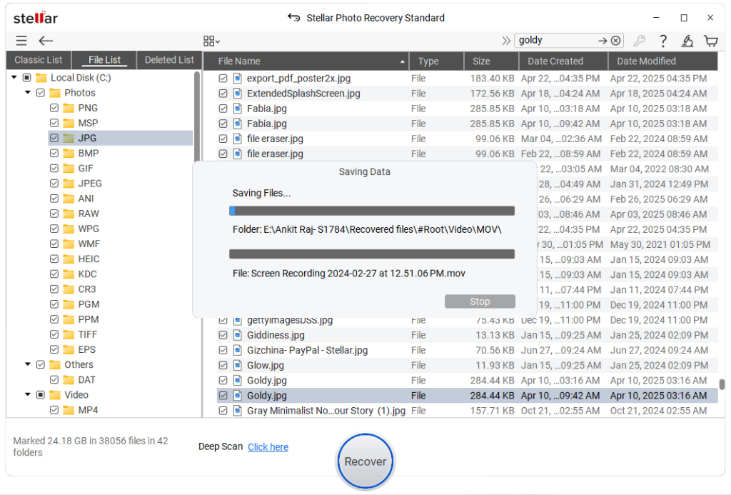731x495 pixels.
Task: Click in the search field containing goldy
Action: coord(555,41)
